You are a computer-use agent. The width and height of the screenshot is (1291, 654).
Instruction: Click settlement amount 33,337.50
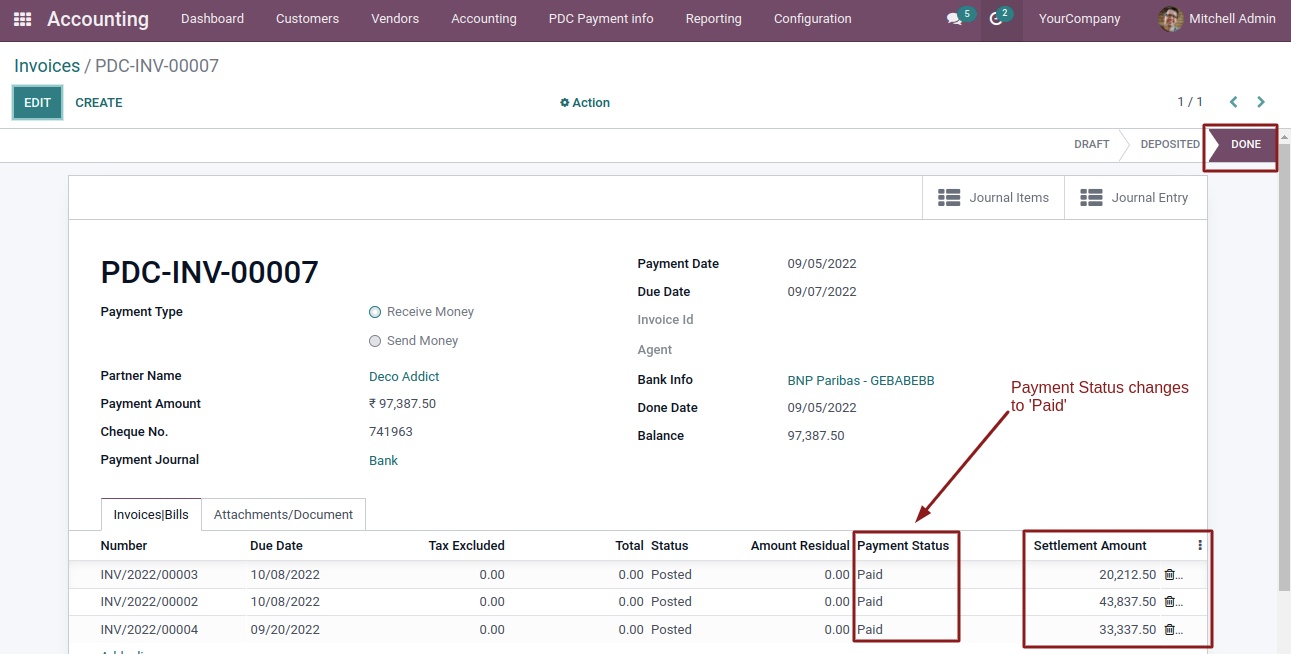point(1127,630)
